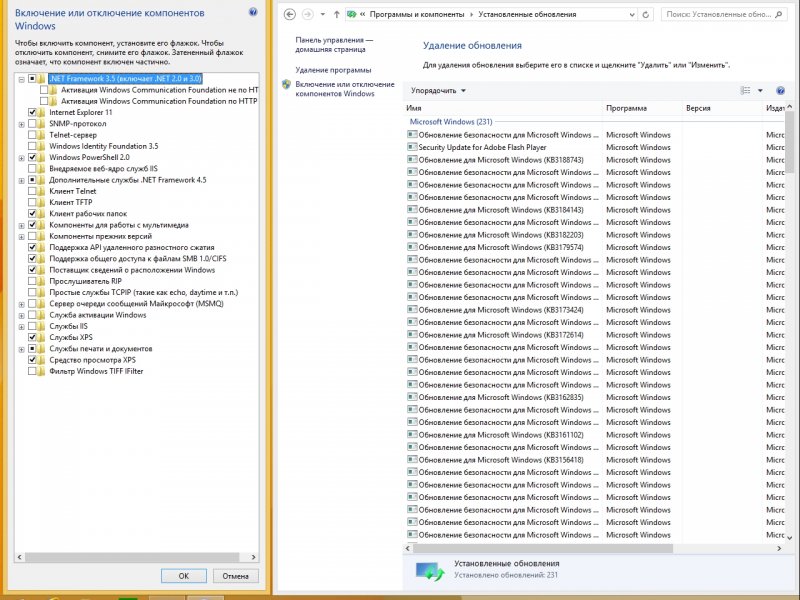This screenshot has width=800, height=600.
Task: Click the help icon in the Windows components dialog
Action: pyautogui.click(x=253, y=12)
